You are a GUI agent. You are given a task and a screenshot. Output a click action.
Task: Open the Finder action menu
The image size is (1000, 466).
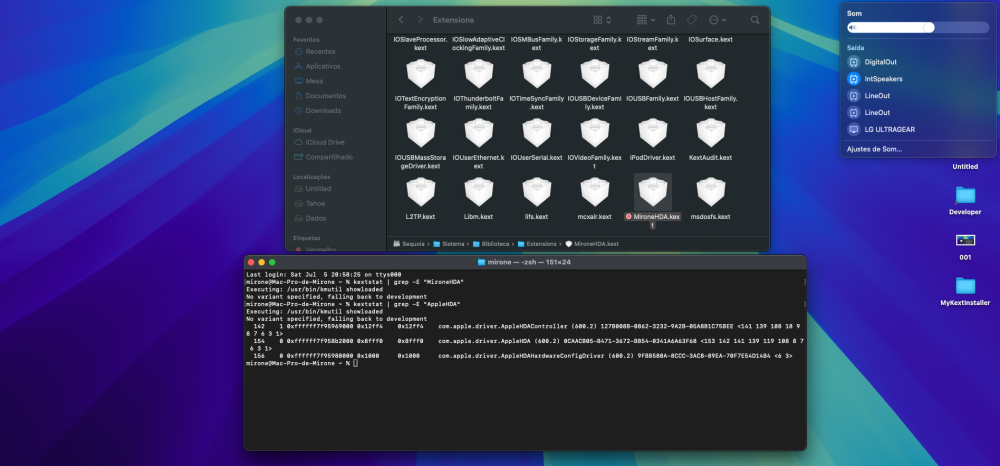click(717, 20)
